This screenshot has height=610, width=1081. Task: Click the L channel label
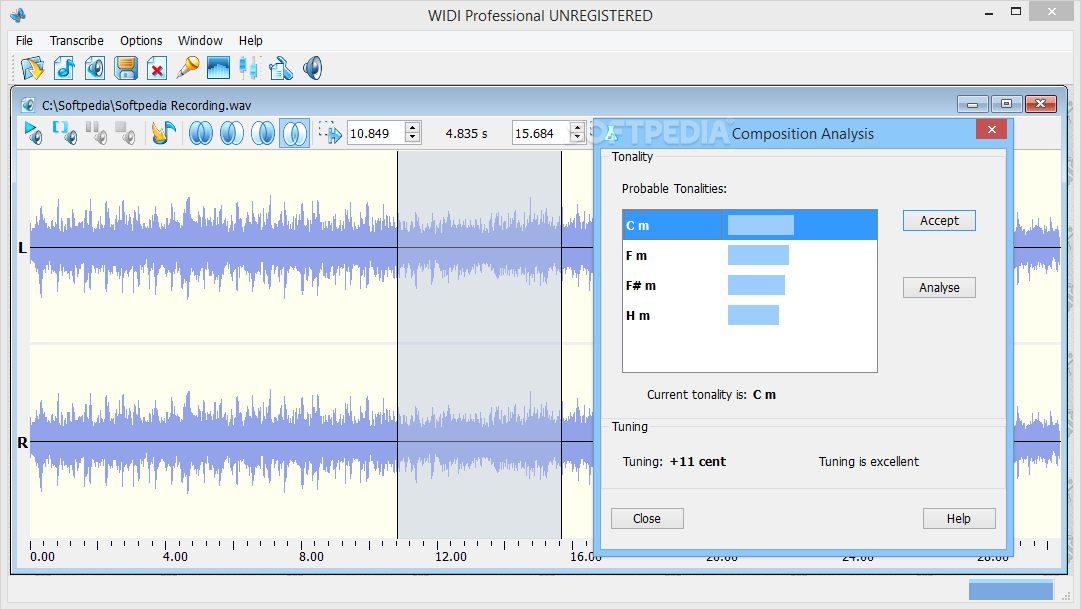pos(22,247)
